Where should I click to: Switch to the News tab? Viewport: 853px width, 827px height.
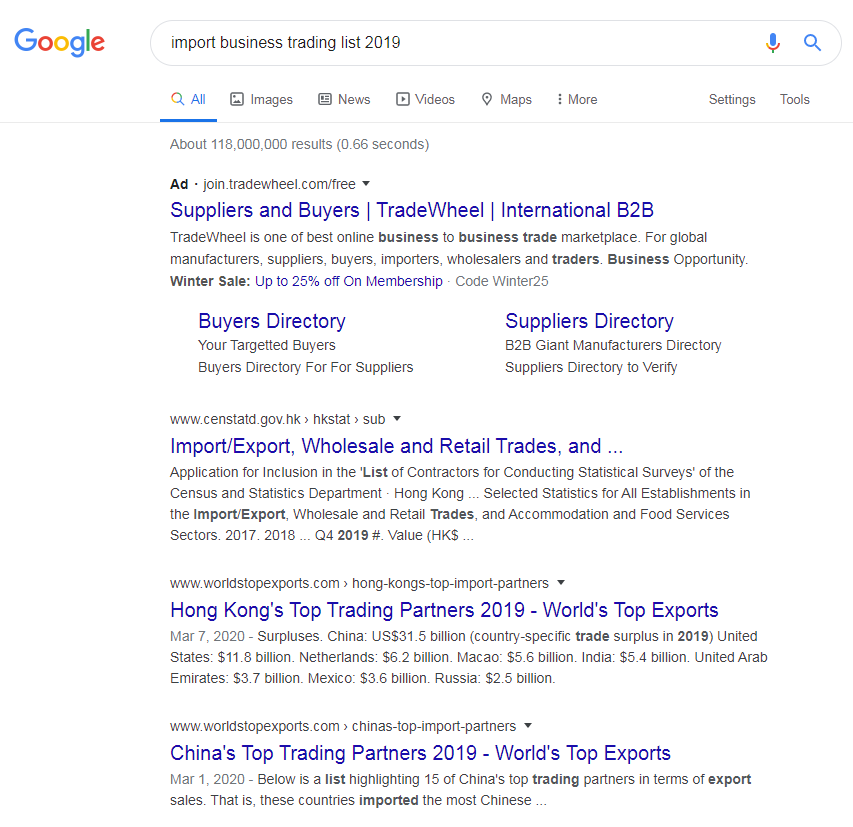344,100
